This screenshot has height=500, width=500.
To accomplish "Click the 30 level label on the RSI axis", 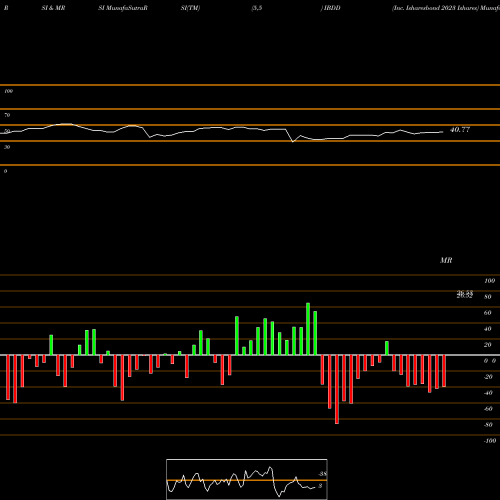I will tap(7, 147).
